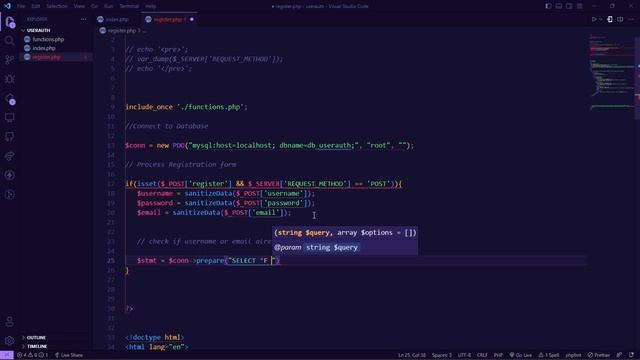This screenshot has height=360, width=640.
Task: Click the VS Code logo in the title bar
Action: [x=7, y=6]
